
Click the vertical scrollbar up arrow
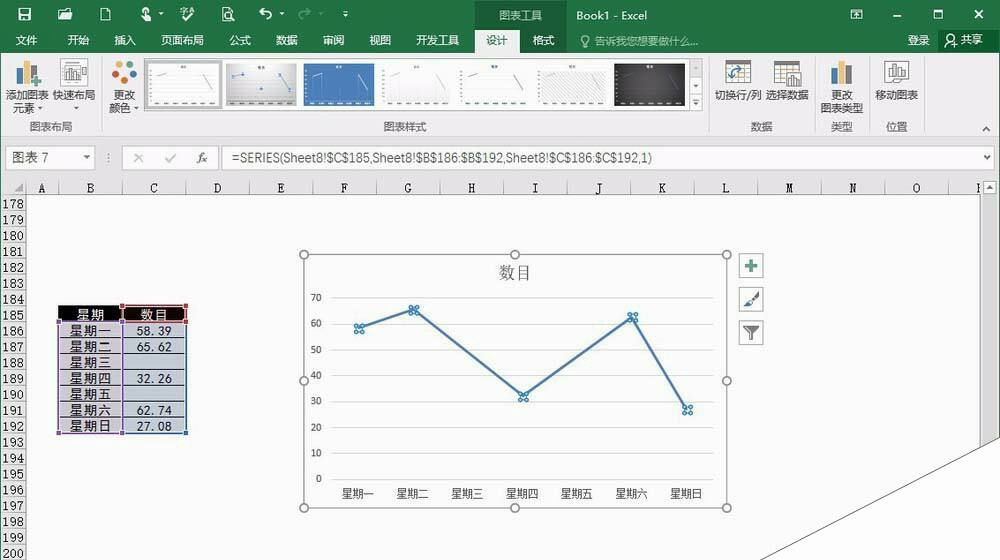(x=989, y=188)
